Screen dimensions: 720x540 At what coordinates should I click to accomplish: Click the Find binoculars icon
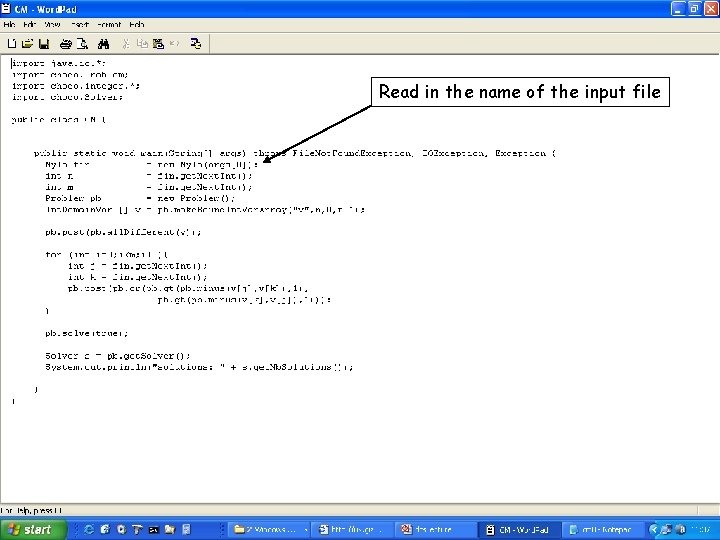point(103,44)
